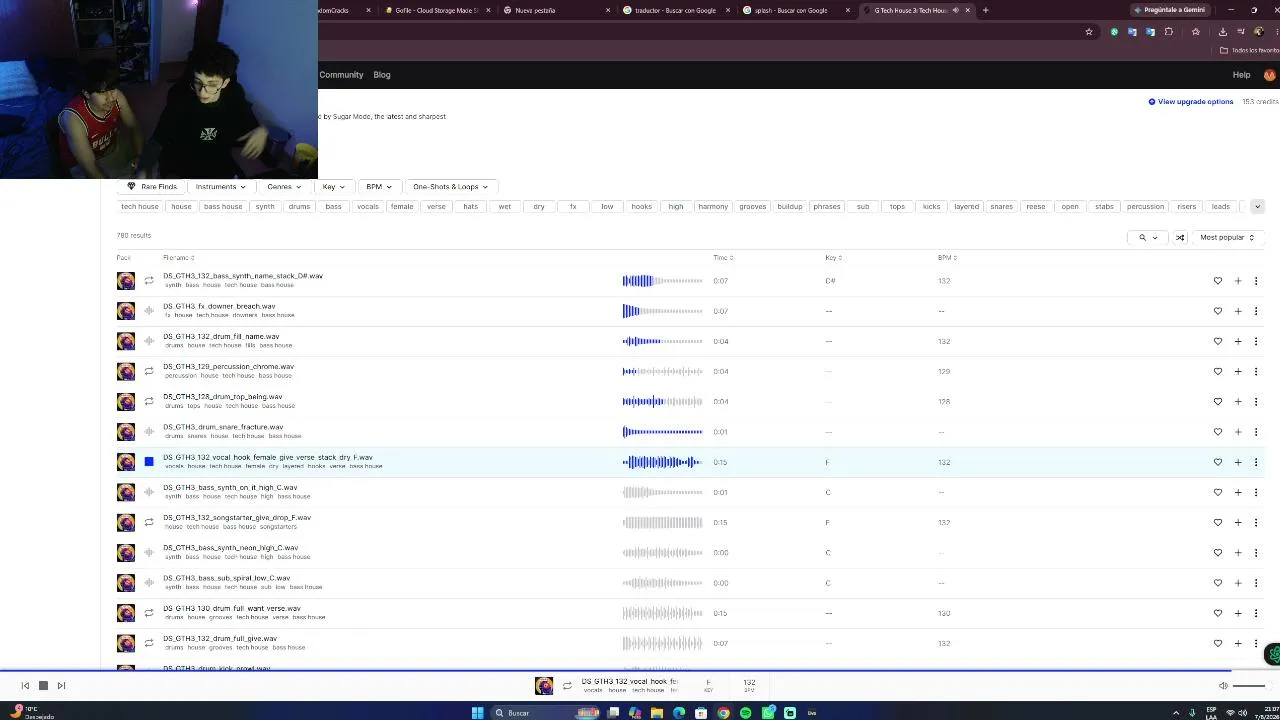
Task: Open File Explorer from taskbar
Action: coord(657,712)
